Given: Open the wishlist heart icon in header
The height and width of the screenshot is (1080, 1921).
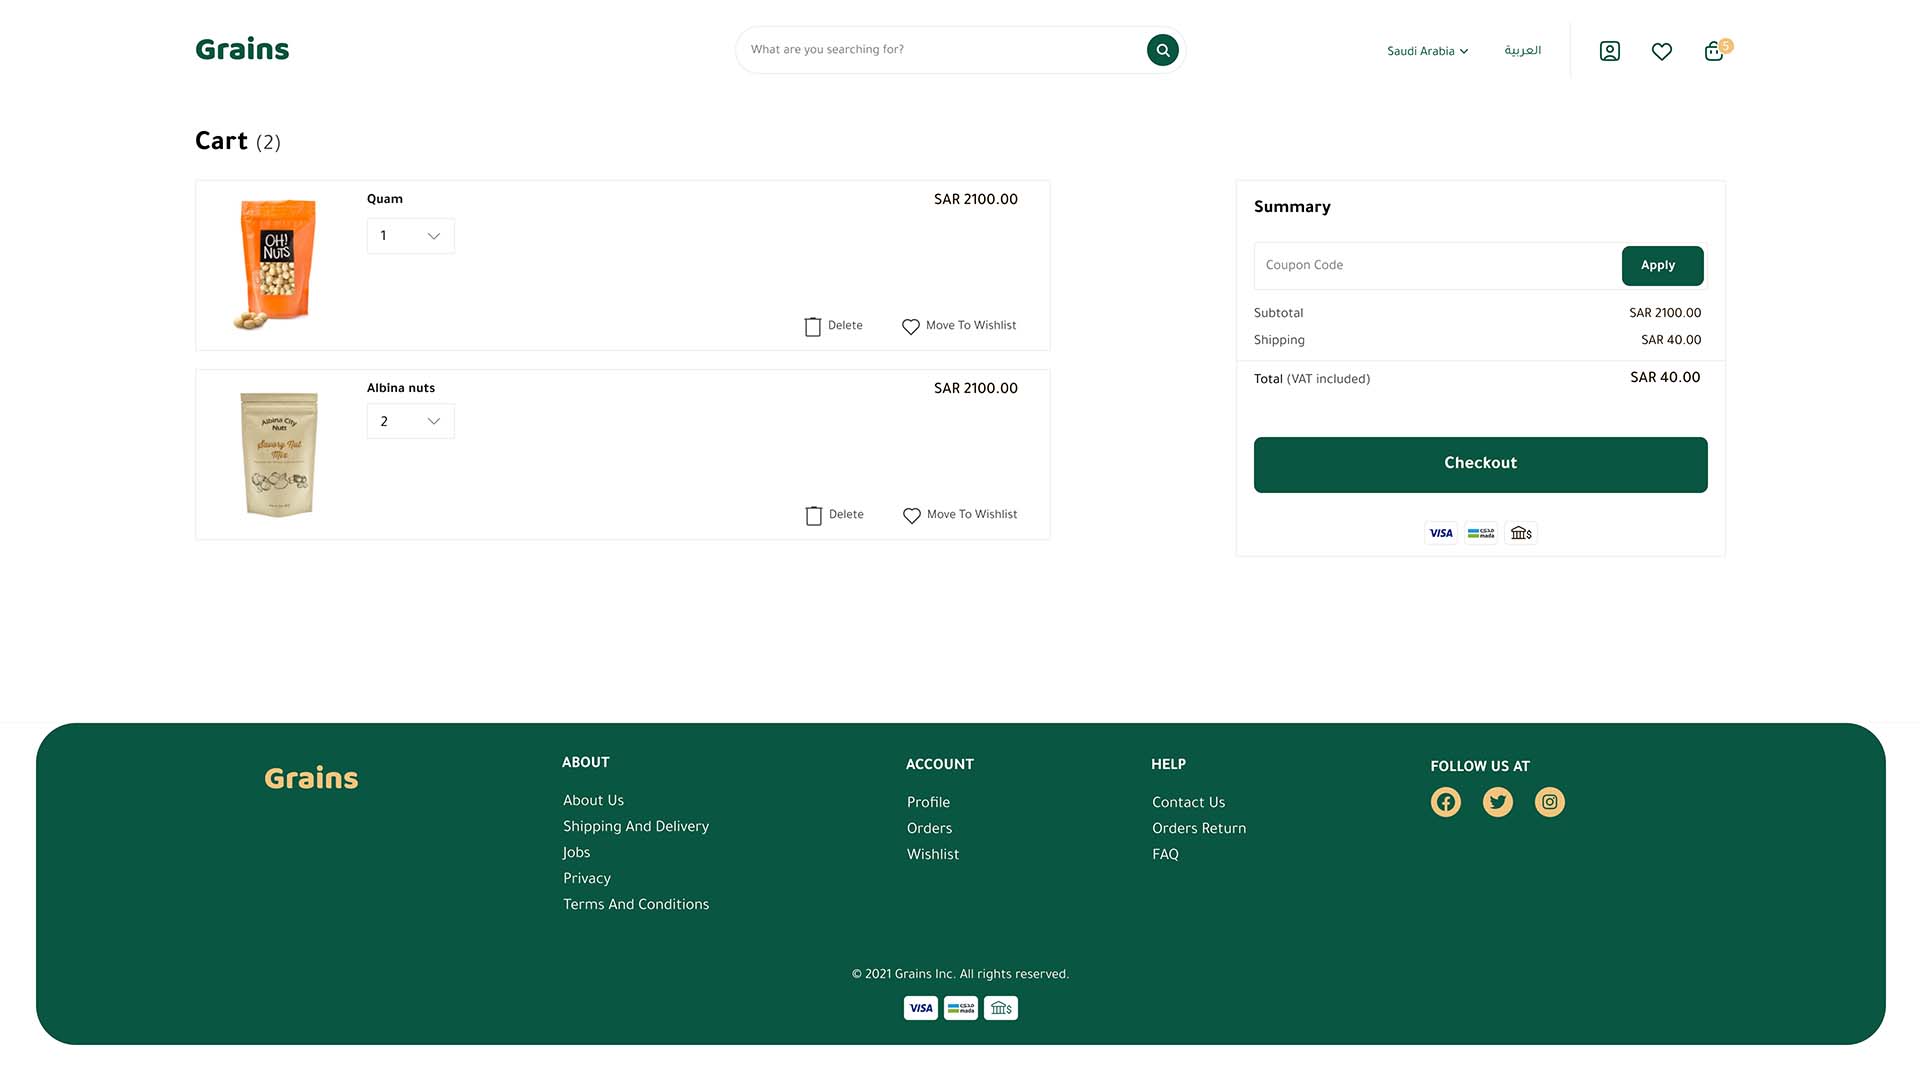Looking at the screenshot, I should click(1662, 51).
